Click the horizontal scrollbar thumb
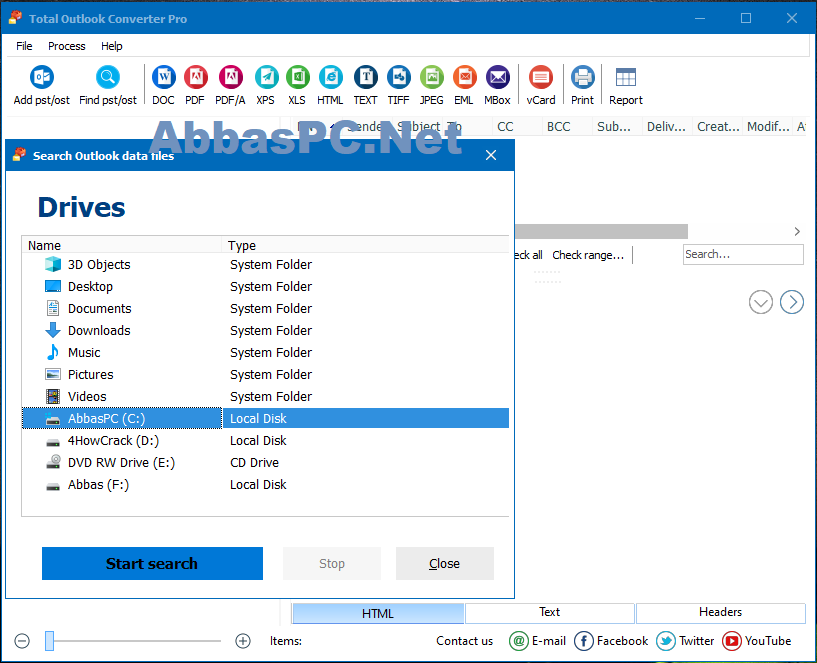This screenshot has width=817, height=663. [x=601, y=231]
